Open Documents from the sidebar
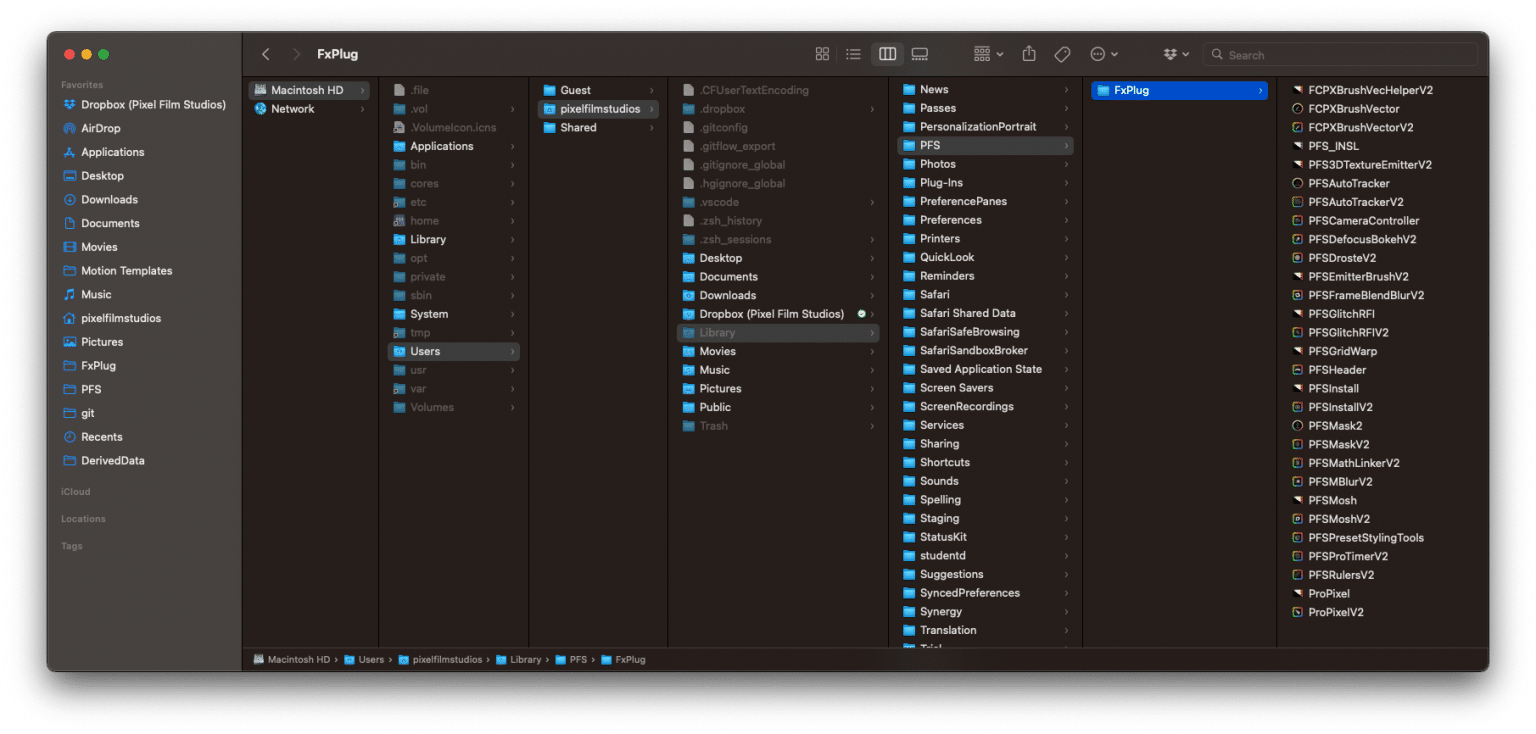 [102, 223]
